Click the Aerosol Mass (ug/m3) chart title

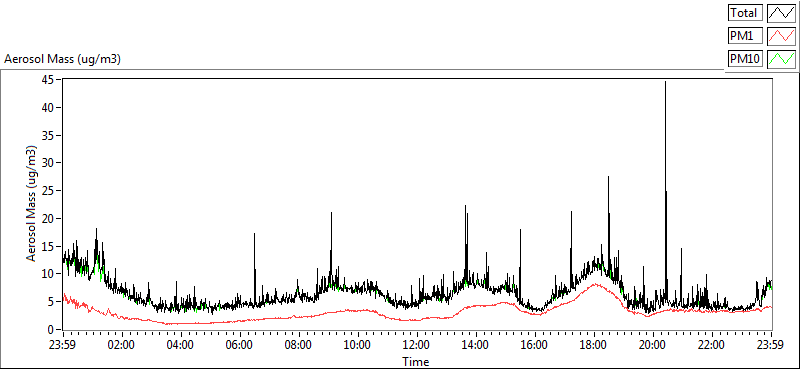(x=62, y=59)
